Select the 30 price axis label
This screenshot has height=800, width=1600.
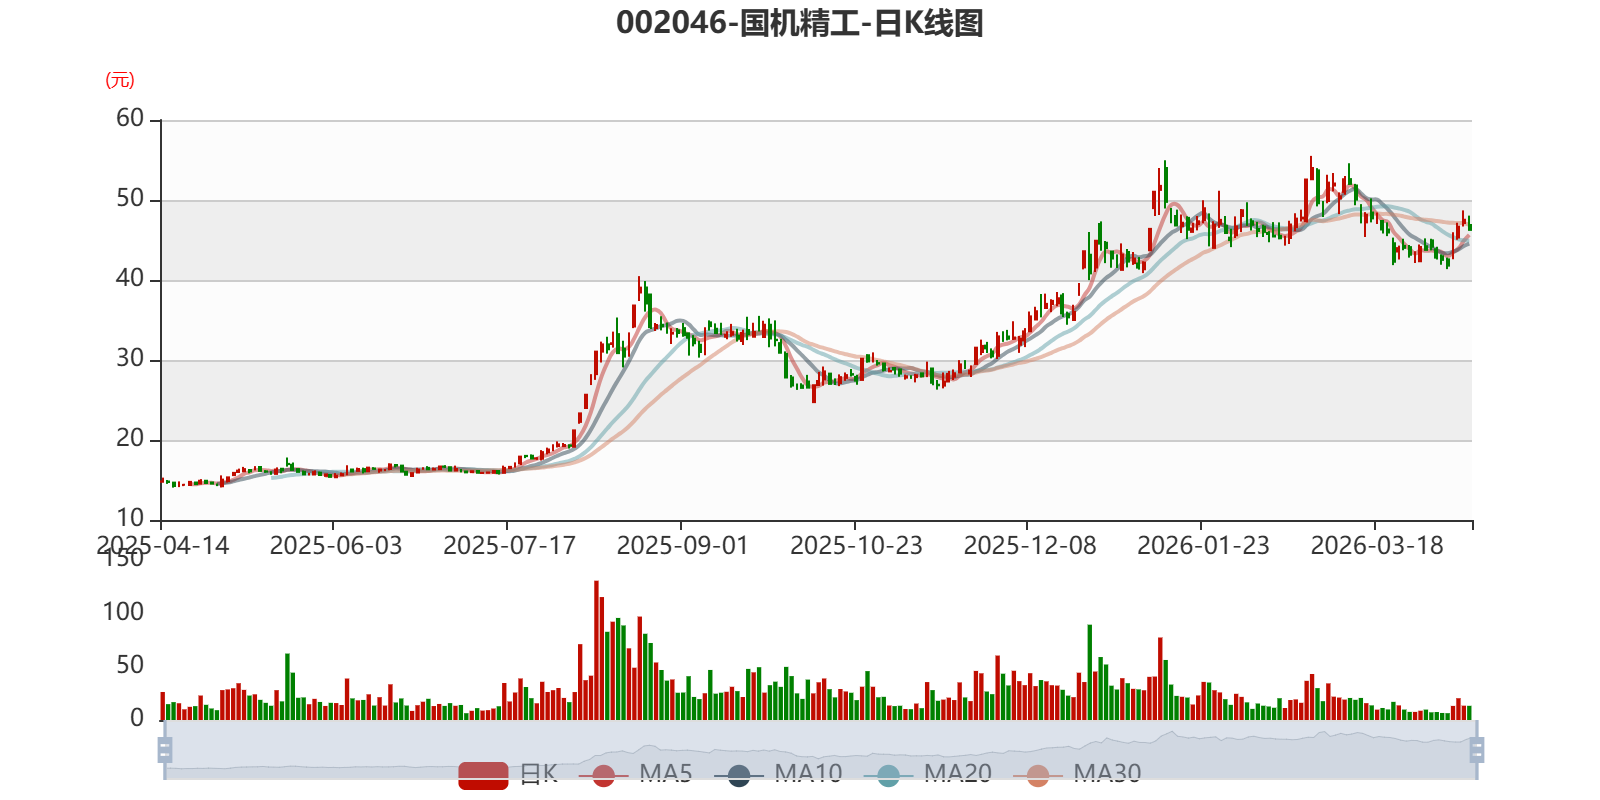(130, 358)
